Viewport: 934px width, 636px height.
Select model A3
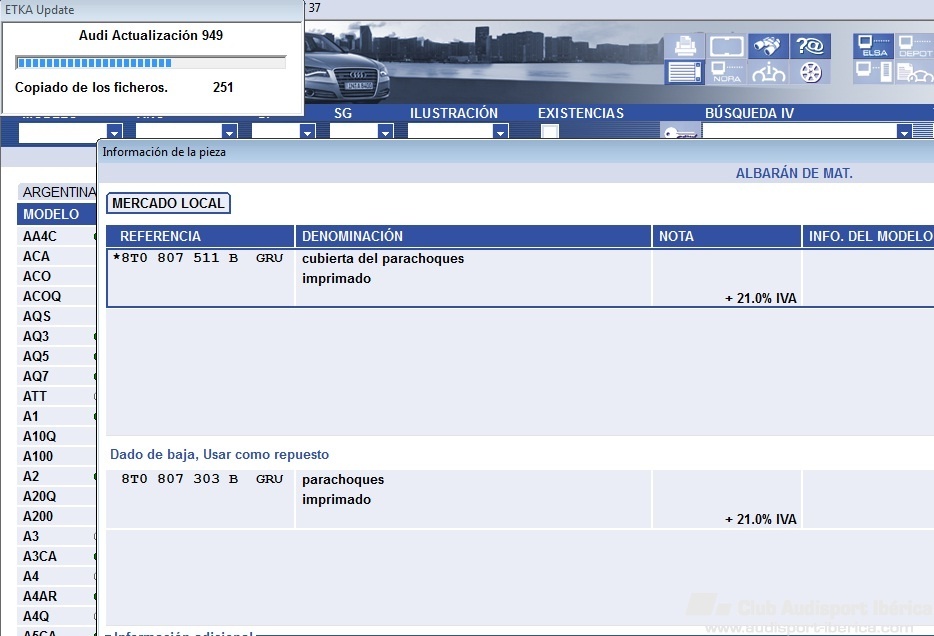[57, 537]
